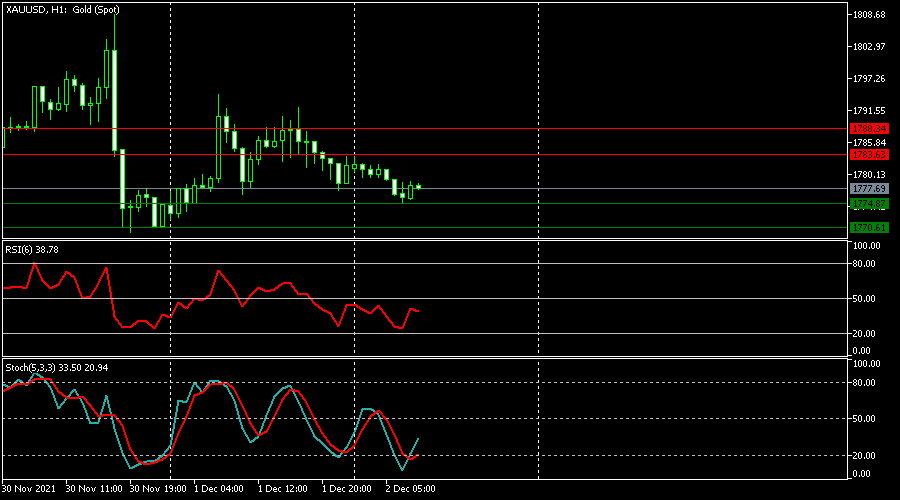The image size is (900, 500).
Task: Click the Stochastic 80.00 level label
Action: coord(864,383)
